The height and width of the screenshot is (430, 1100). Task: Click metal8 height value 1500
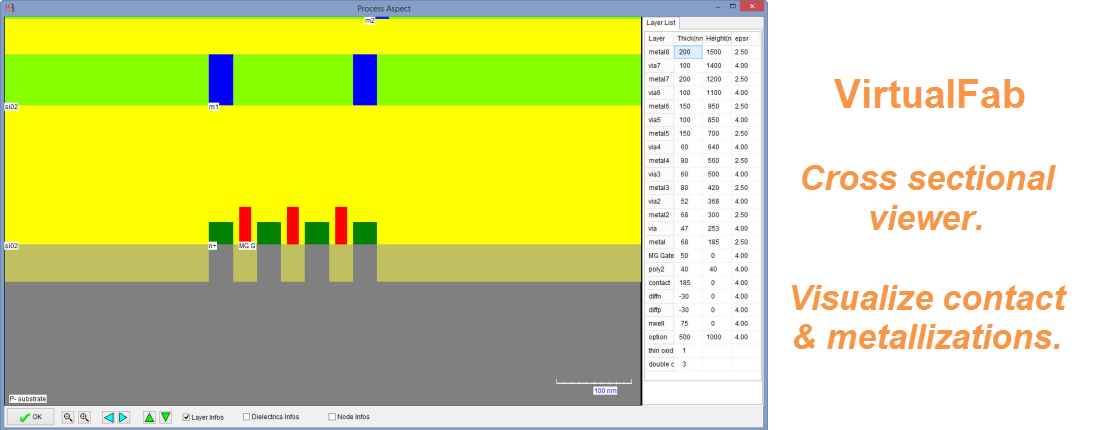tap(717, 52)
